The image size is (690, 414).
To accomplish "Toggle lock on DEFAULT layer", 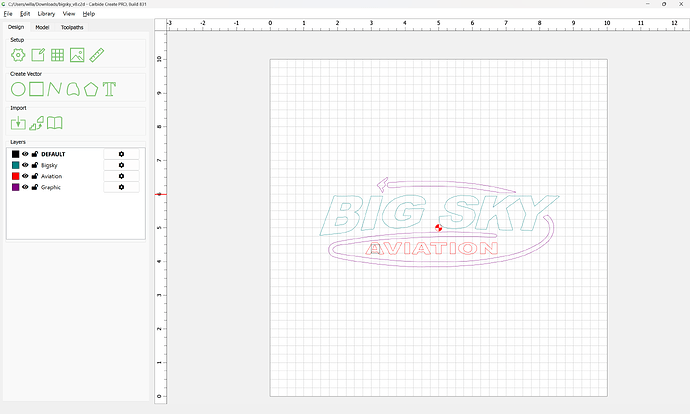I will 35,154.
